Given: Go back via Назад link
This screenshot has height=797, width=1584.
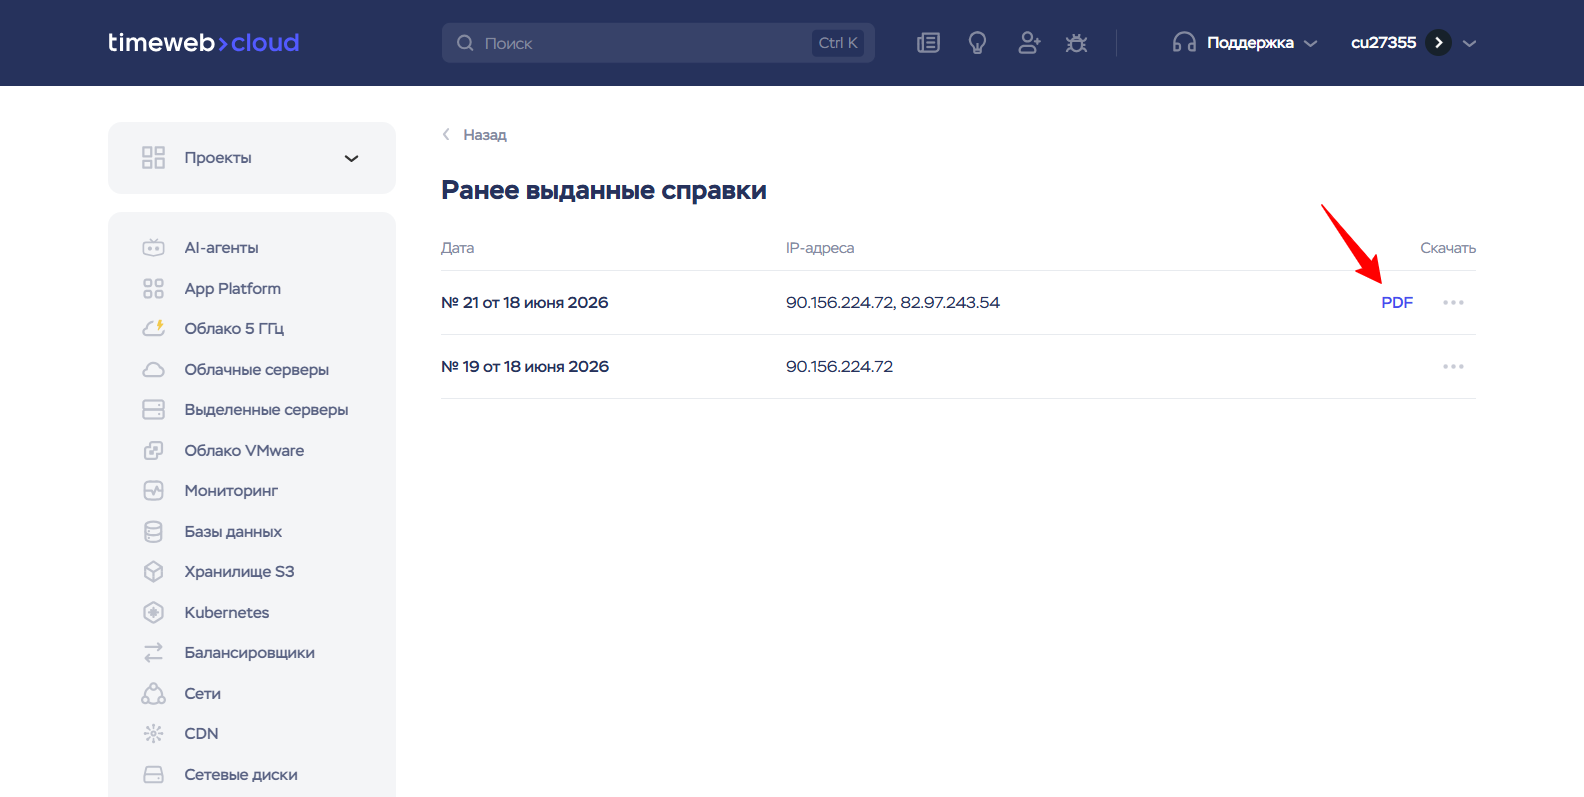Looking at the screenshot, I should point(484,134).
